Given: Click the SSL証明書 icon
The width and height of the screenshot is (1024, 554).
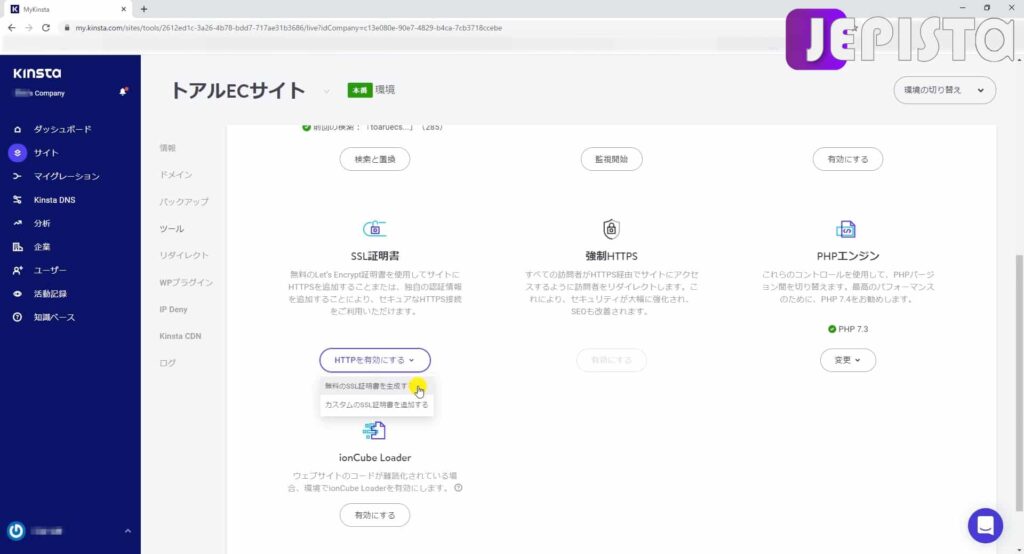Looking at the screenshot, I should pos(375,229).
